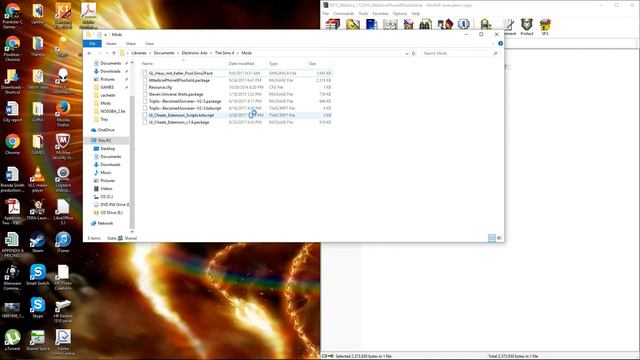Open Explorer's Home ribbon tab
The height and width of the screenshot is (360, 640).
coord(111,44)
